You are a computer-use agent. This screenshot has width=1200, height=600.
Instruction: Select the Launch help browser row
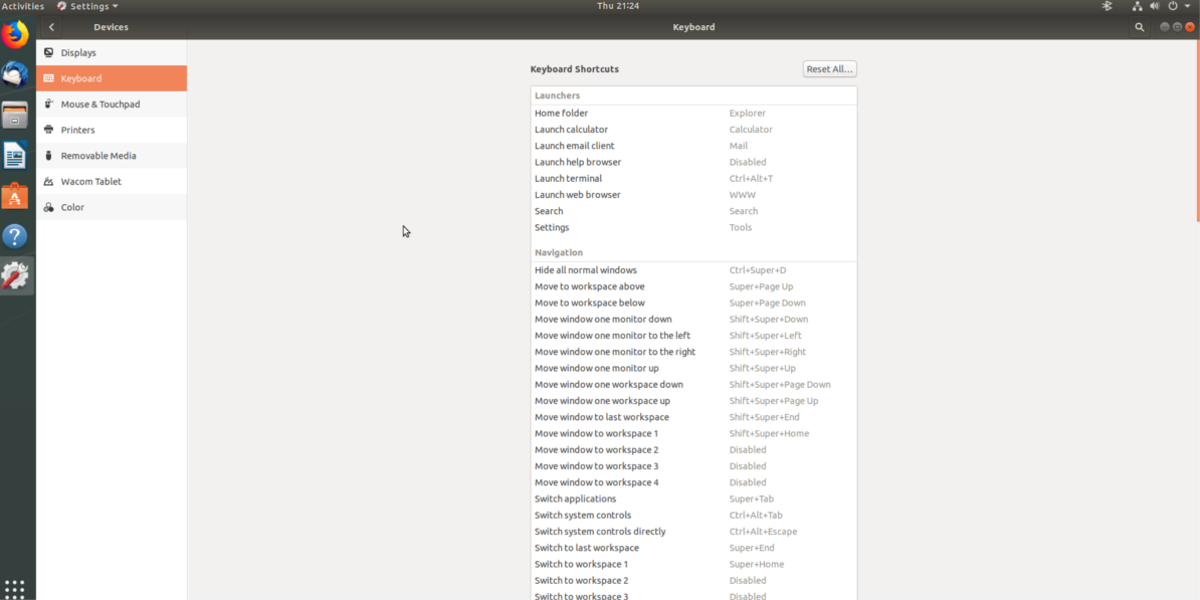(693, 162)
